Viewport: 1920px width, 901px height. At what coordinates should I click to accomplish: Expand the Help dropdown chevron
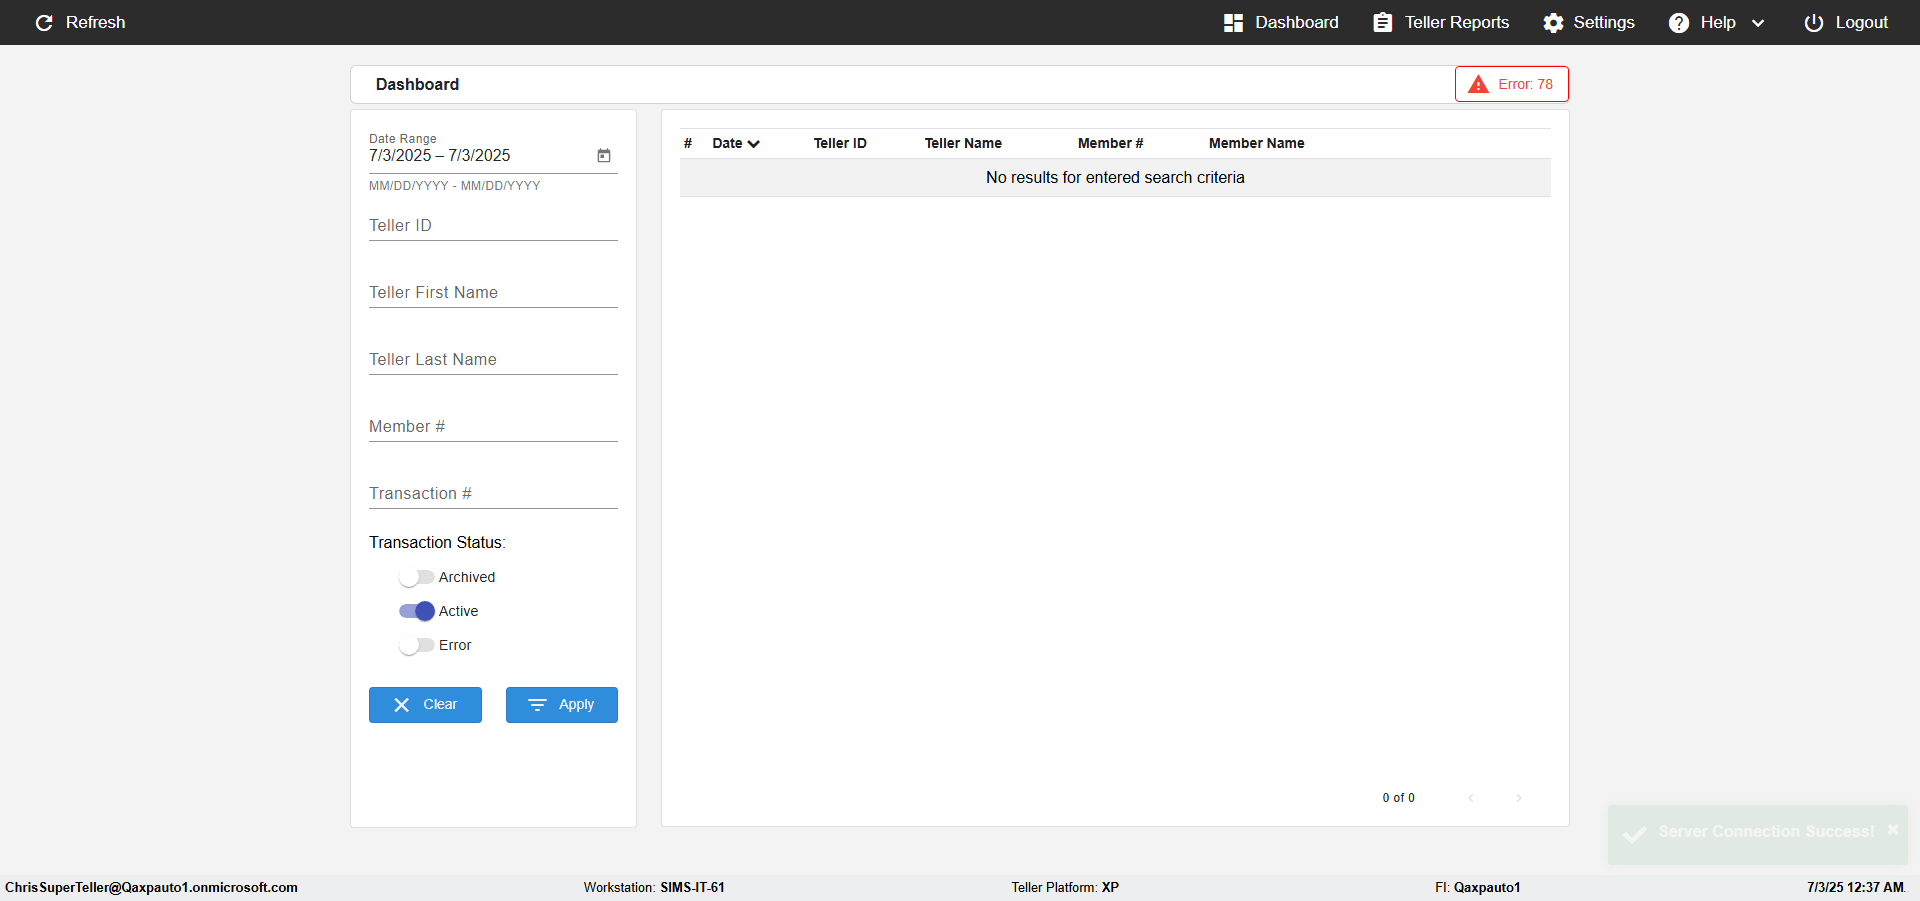pos(1758,23)
